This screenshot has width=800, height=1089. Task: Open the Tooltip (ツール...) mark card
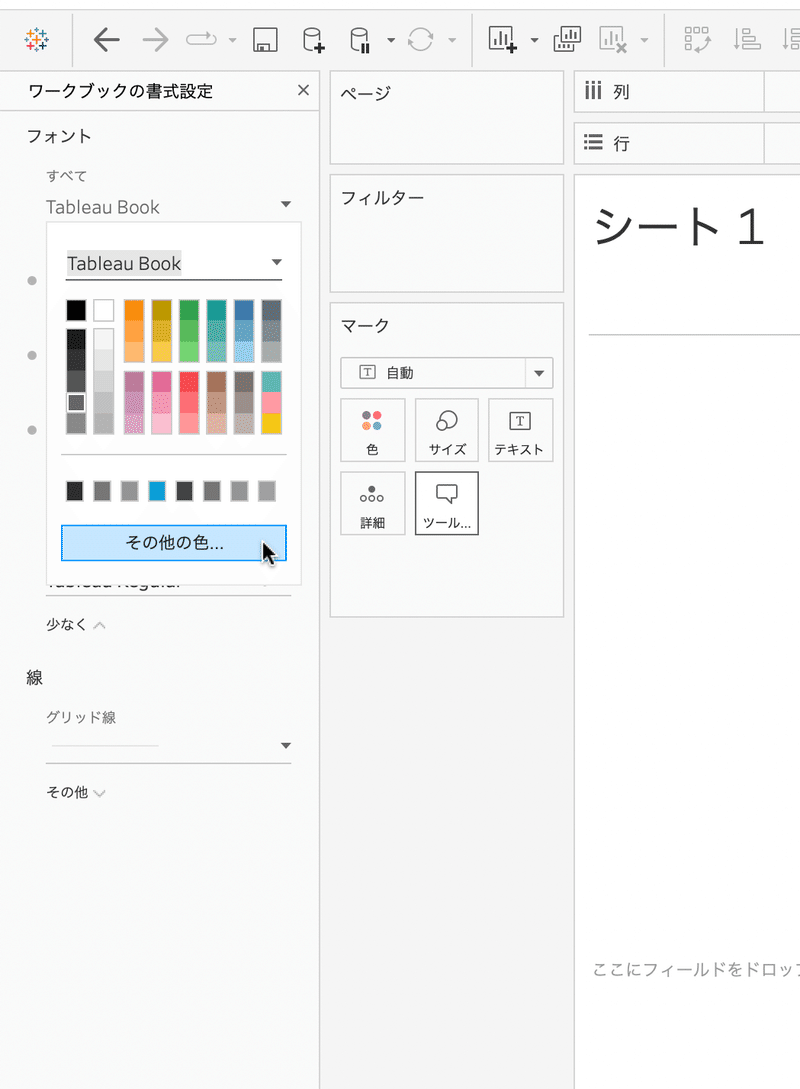tap(447, 503)
